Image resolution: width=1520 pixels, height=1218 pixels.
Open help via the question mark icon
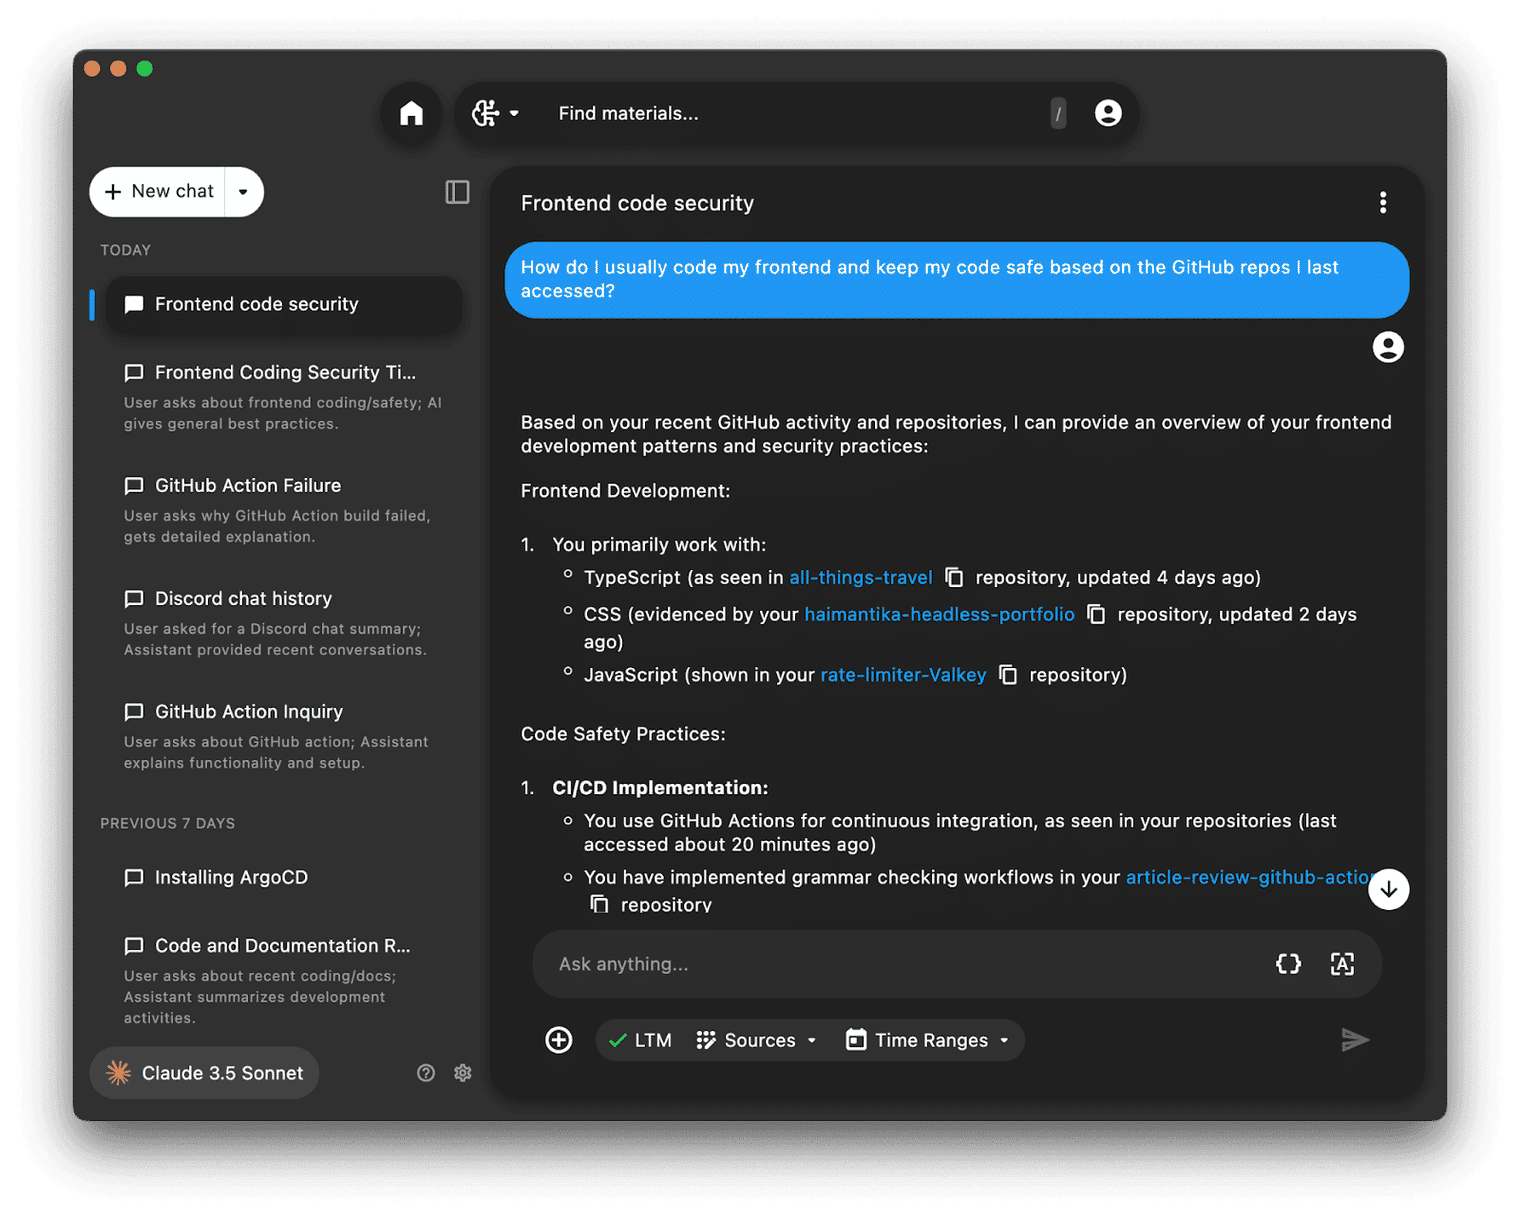(426, 1073)
